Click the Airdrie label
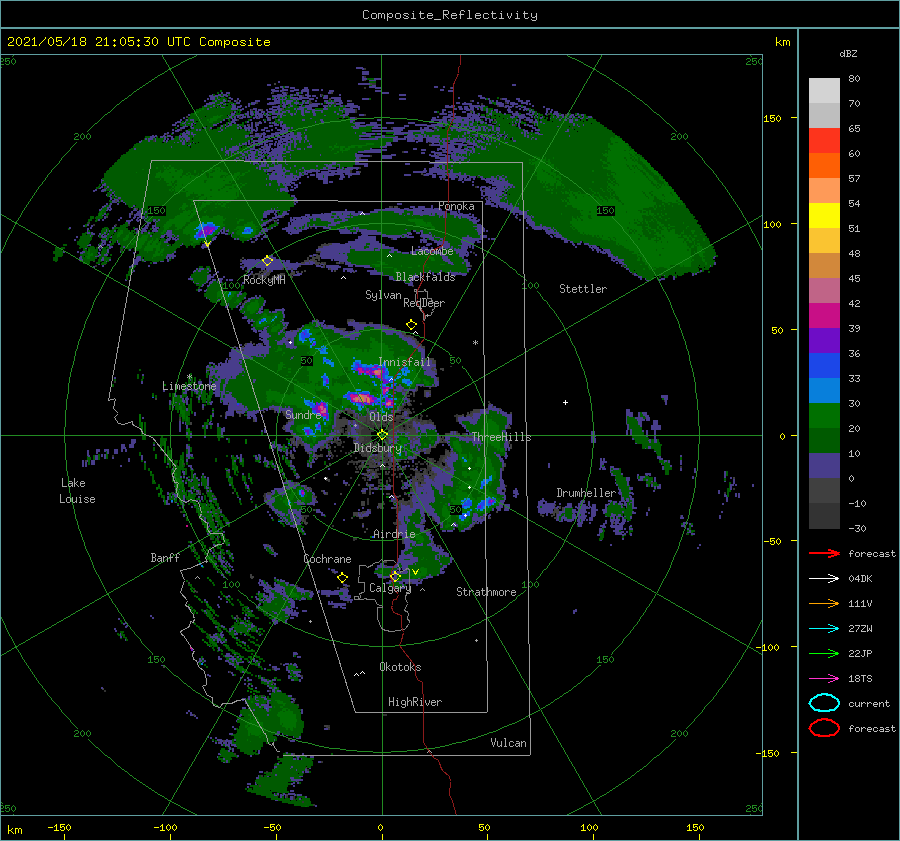Image resolution: width=900 pixels, height=841 pixels. (x=394, y=534)
